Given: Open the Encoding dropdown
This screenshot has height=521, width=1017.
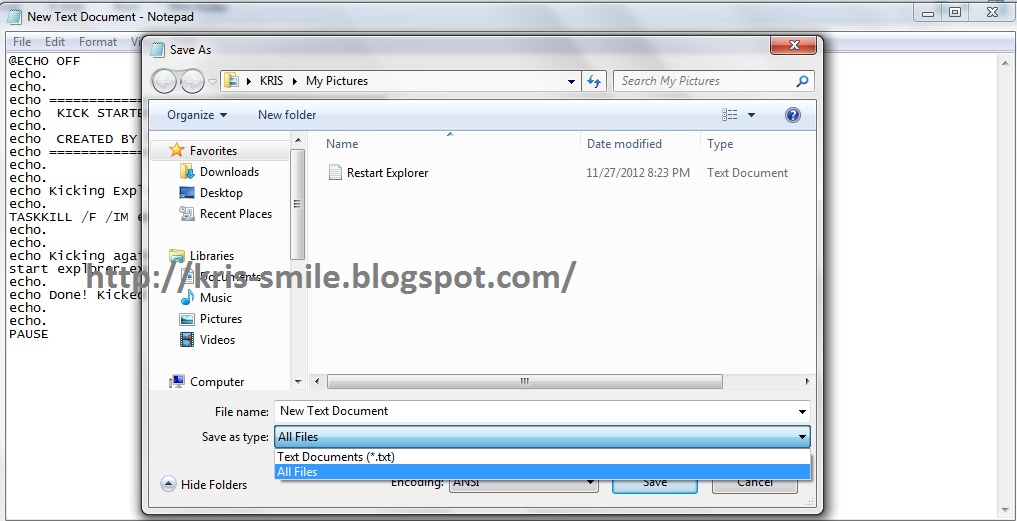Looking at the screenshot, I should coord(524,483).
